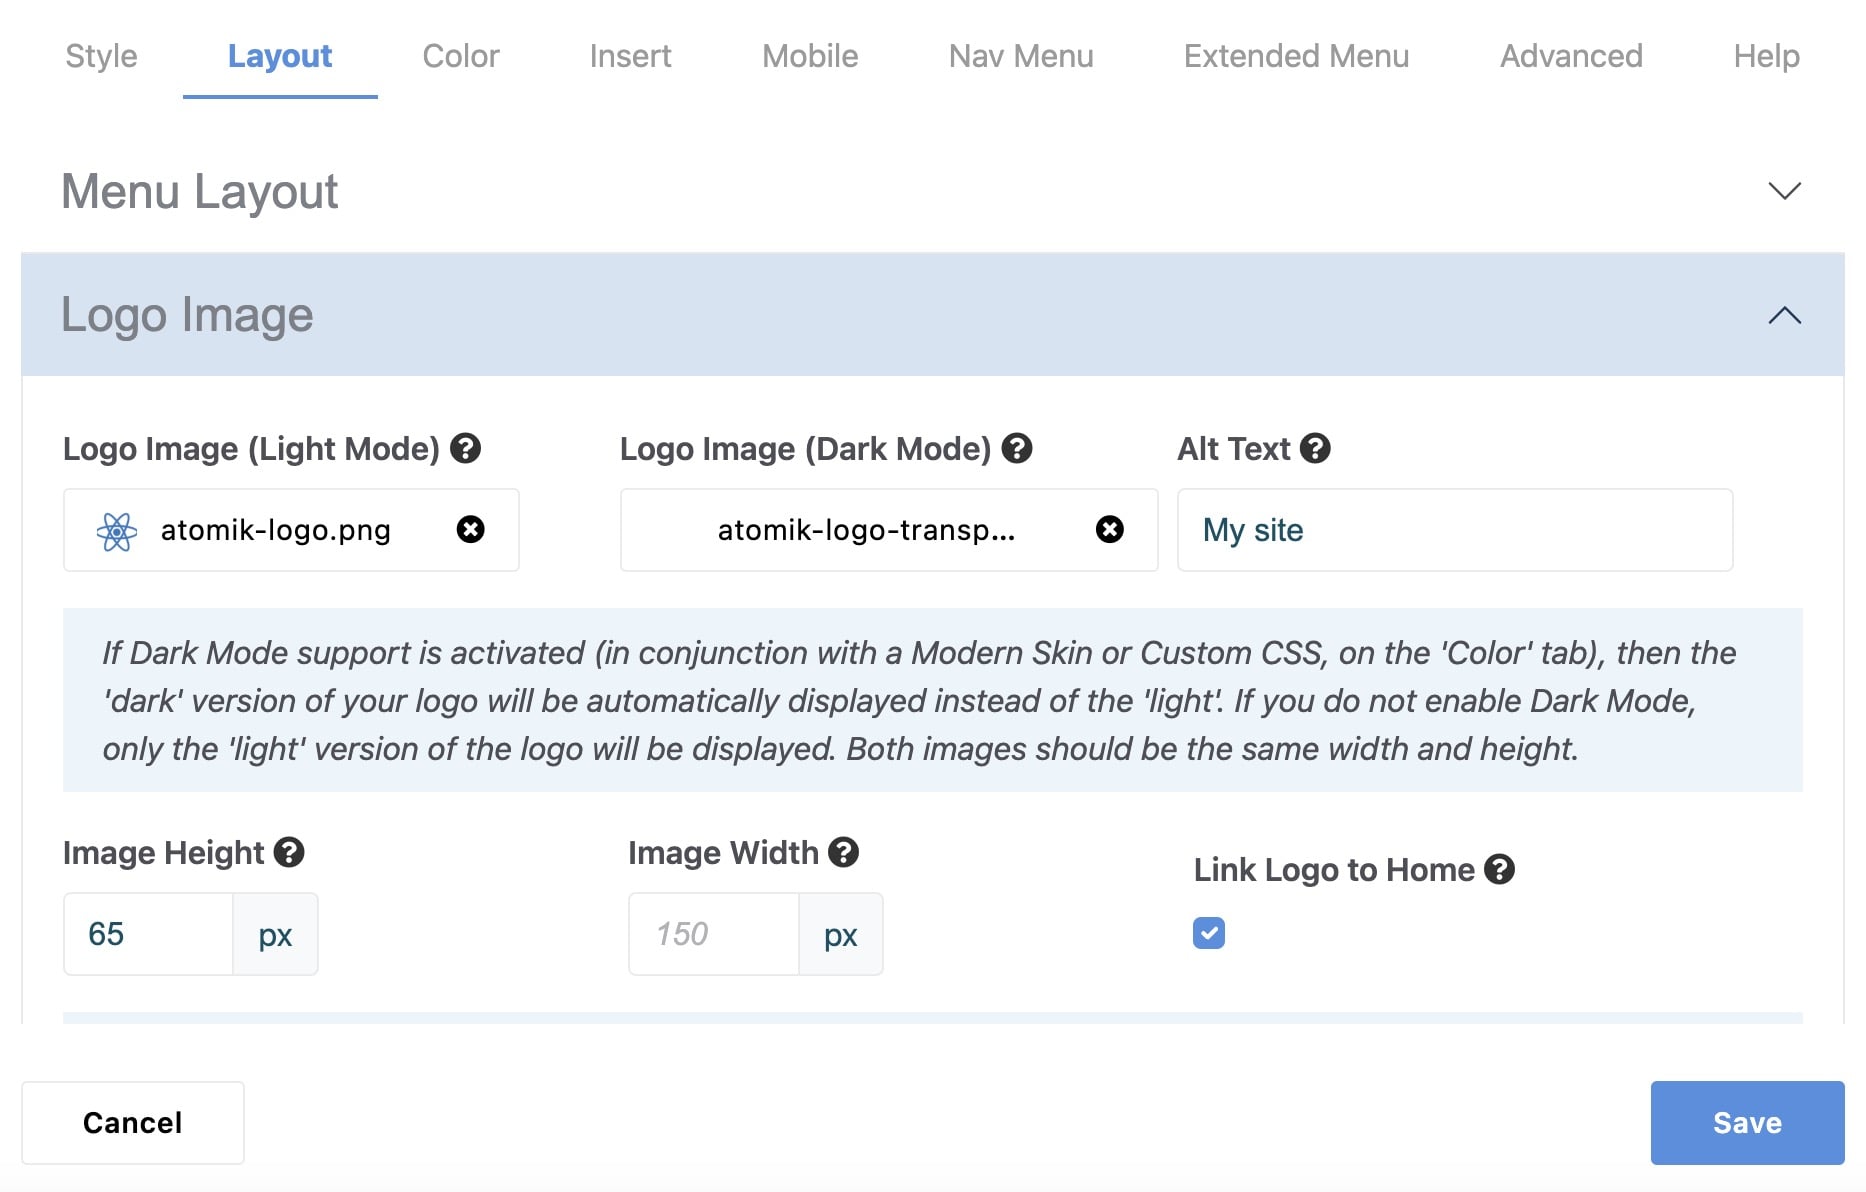Open help for Logo Image Dark Mode

(x=1017, y=448)
